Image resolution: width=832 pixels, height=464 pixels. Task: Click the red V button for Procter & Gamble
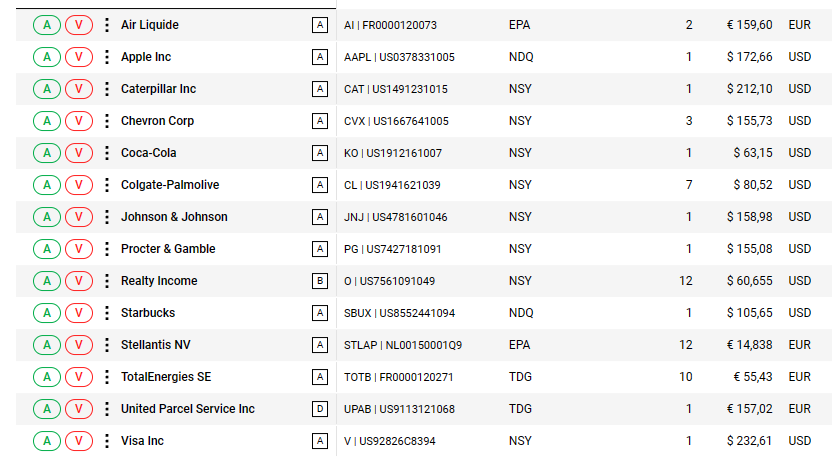point(79,249)
